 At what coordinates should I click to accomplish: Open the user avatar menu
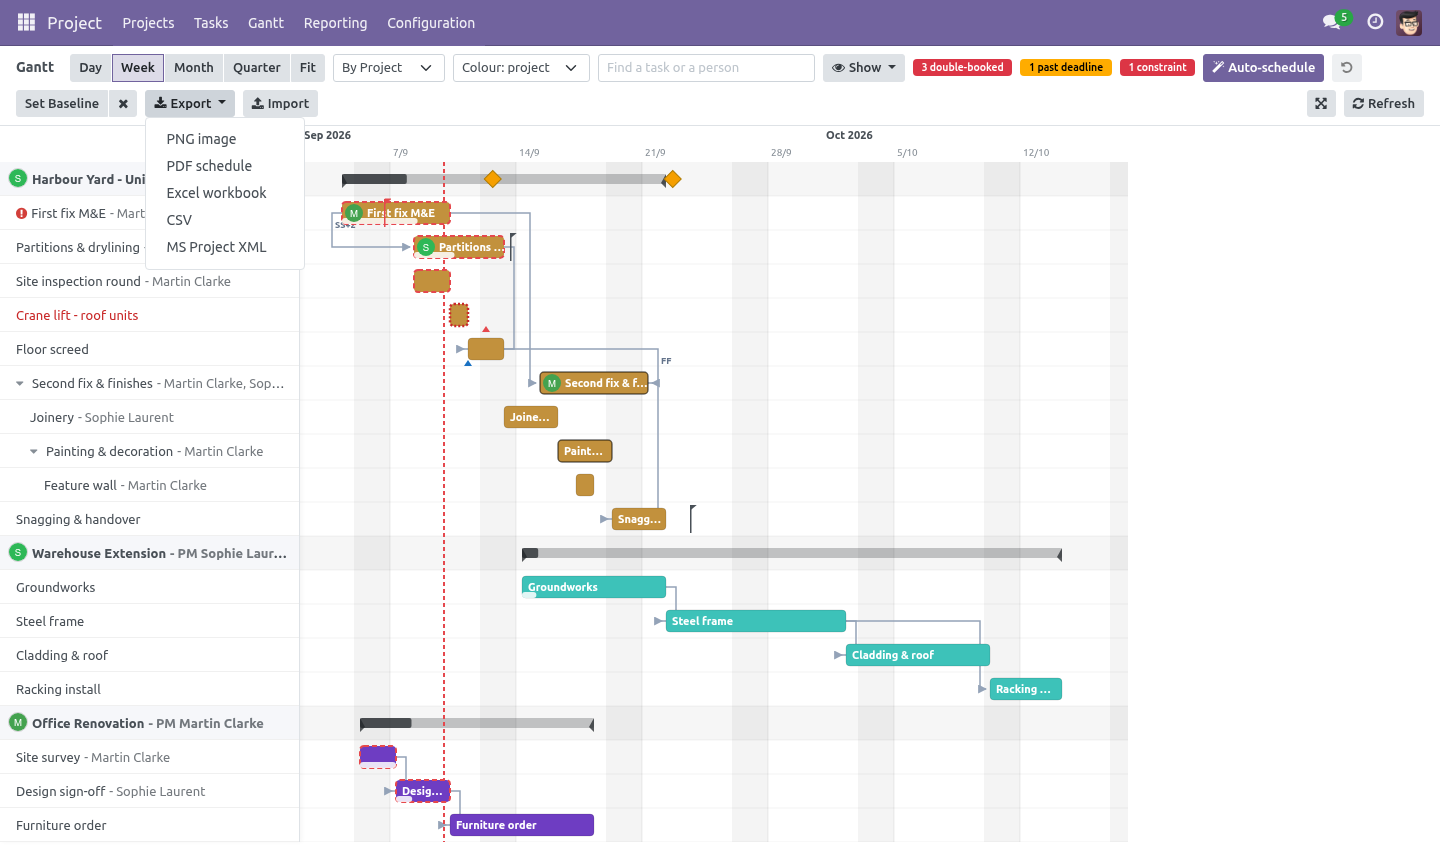click(1409, 22)
